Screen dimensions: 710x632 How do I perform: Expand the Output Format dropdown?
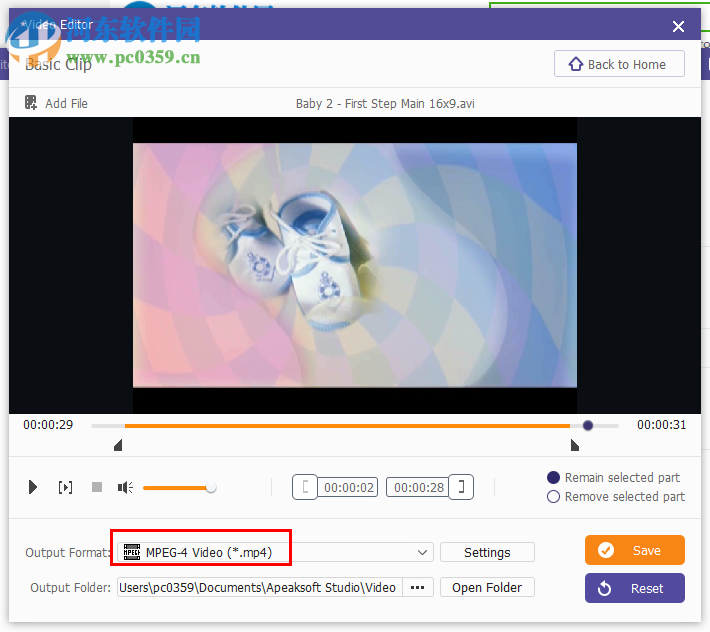click(422, 552)
